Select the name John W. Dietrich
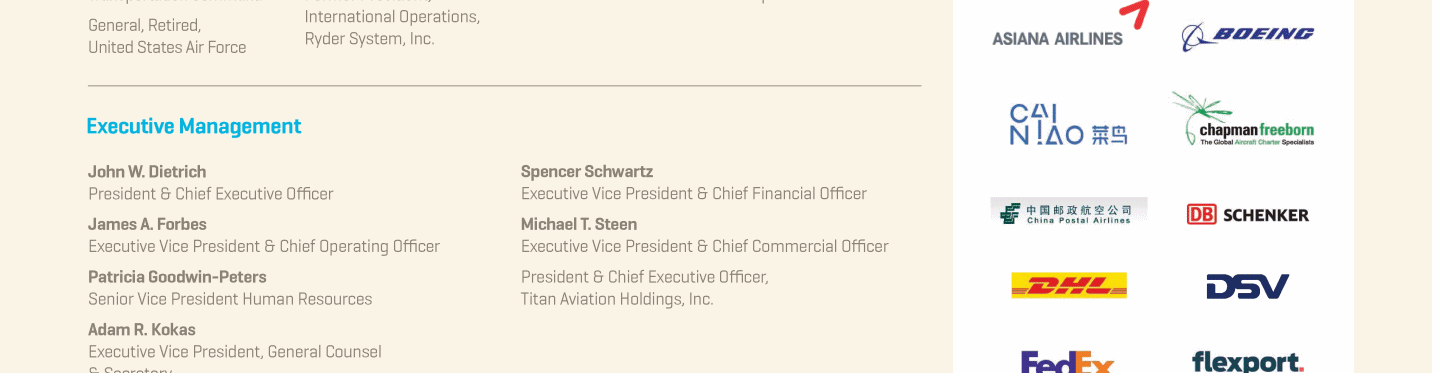The height and width of the screenshot is (373, 1440). click(147, 172)
